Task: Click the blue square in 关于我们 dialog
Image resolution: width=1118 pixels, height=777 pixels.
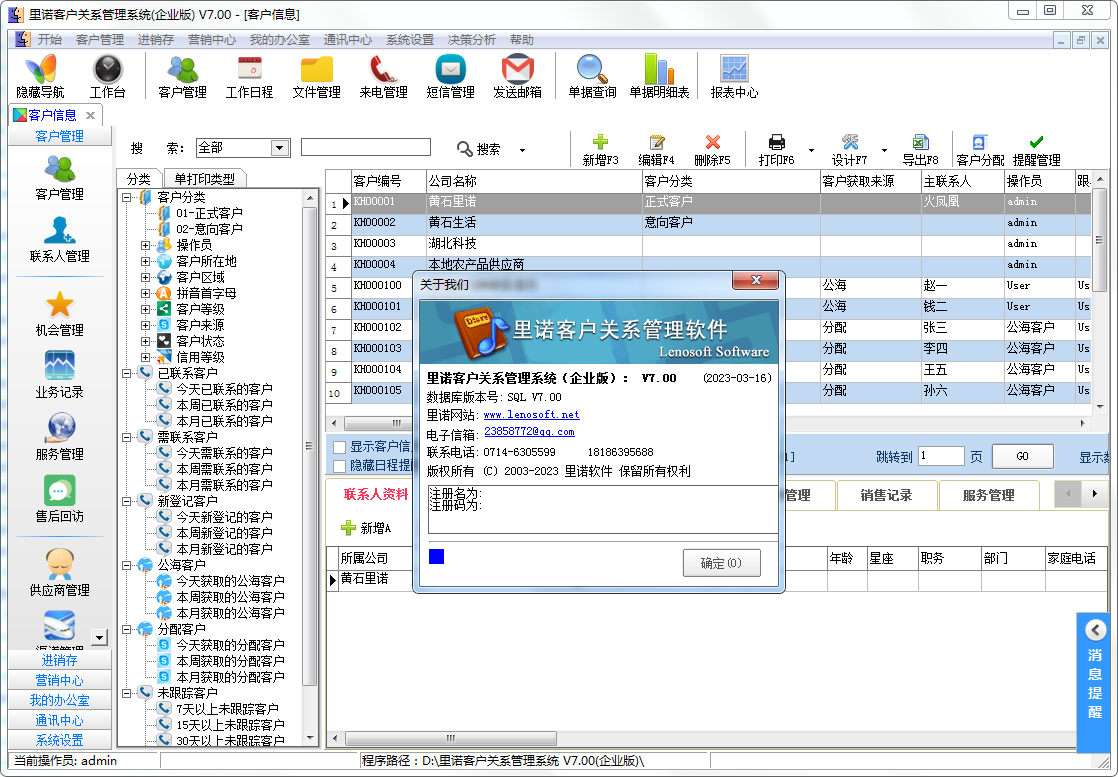Action: [436, 556]
